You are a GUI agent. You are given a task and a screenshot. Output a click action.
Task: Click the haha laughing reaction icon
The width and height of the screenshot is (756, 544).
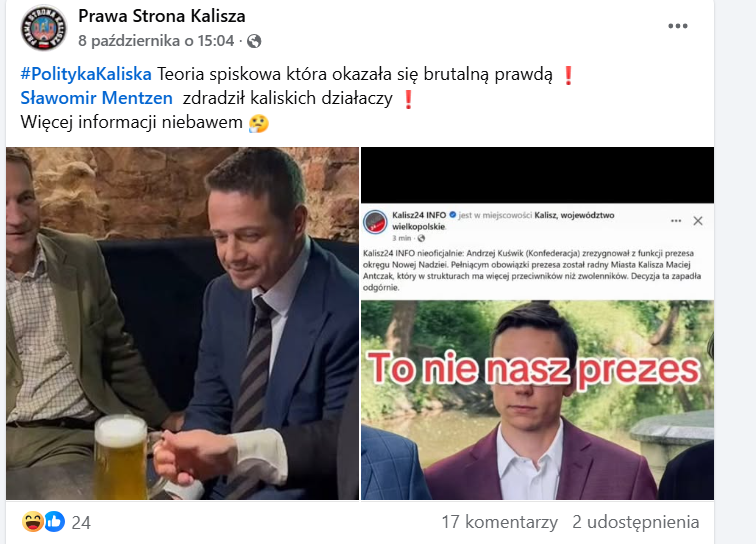pyautogui.click(x=33, y=521)
